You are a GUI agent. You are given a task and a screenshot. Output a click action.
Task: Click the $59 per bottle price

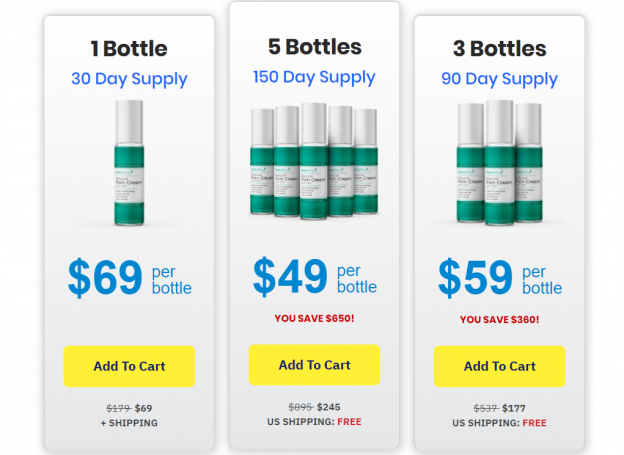coord(500,278)
